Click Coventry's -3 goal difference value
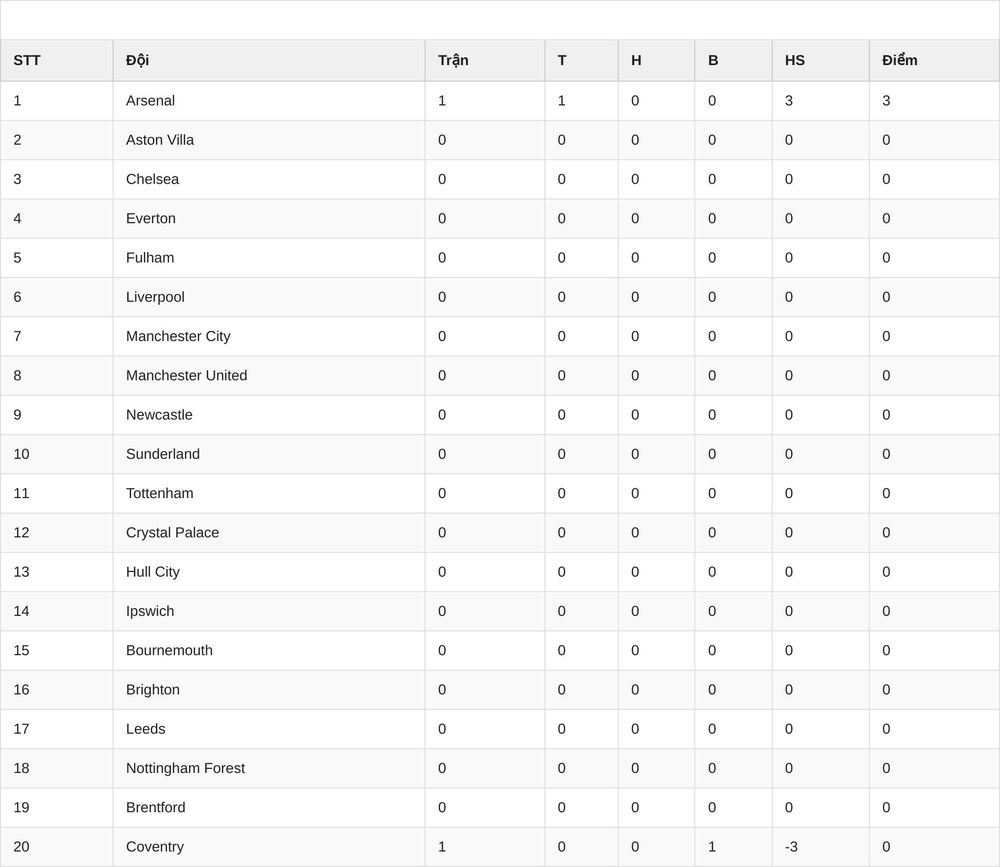 click(x=791, y=847)
